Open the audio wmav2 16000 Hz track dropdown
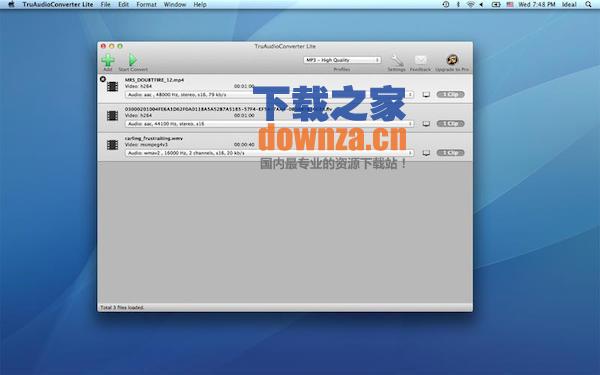600x375 pixels. coord(269,153)
